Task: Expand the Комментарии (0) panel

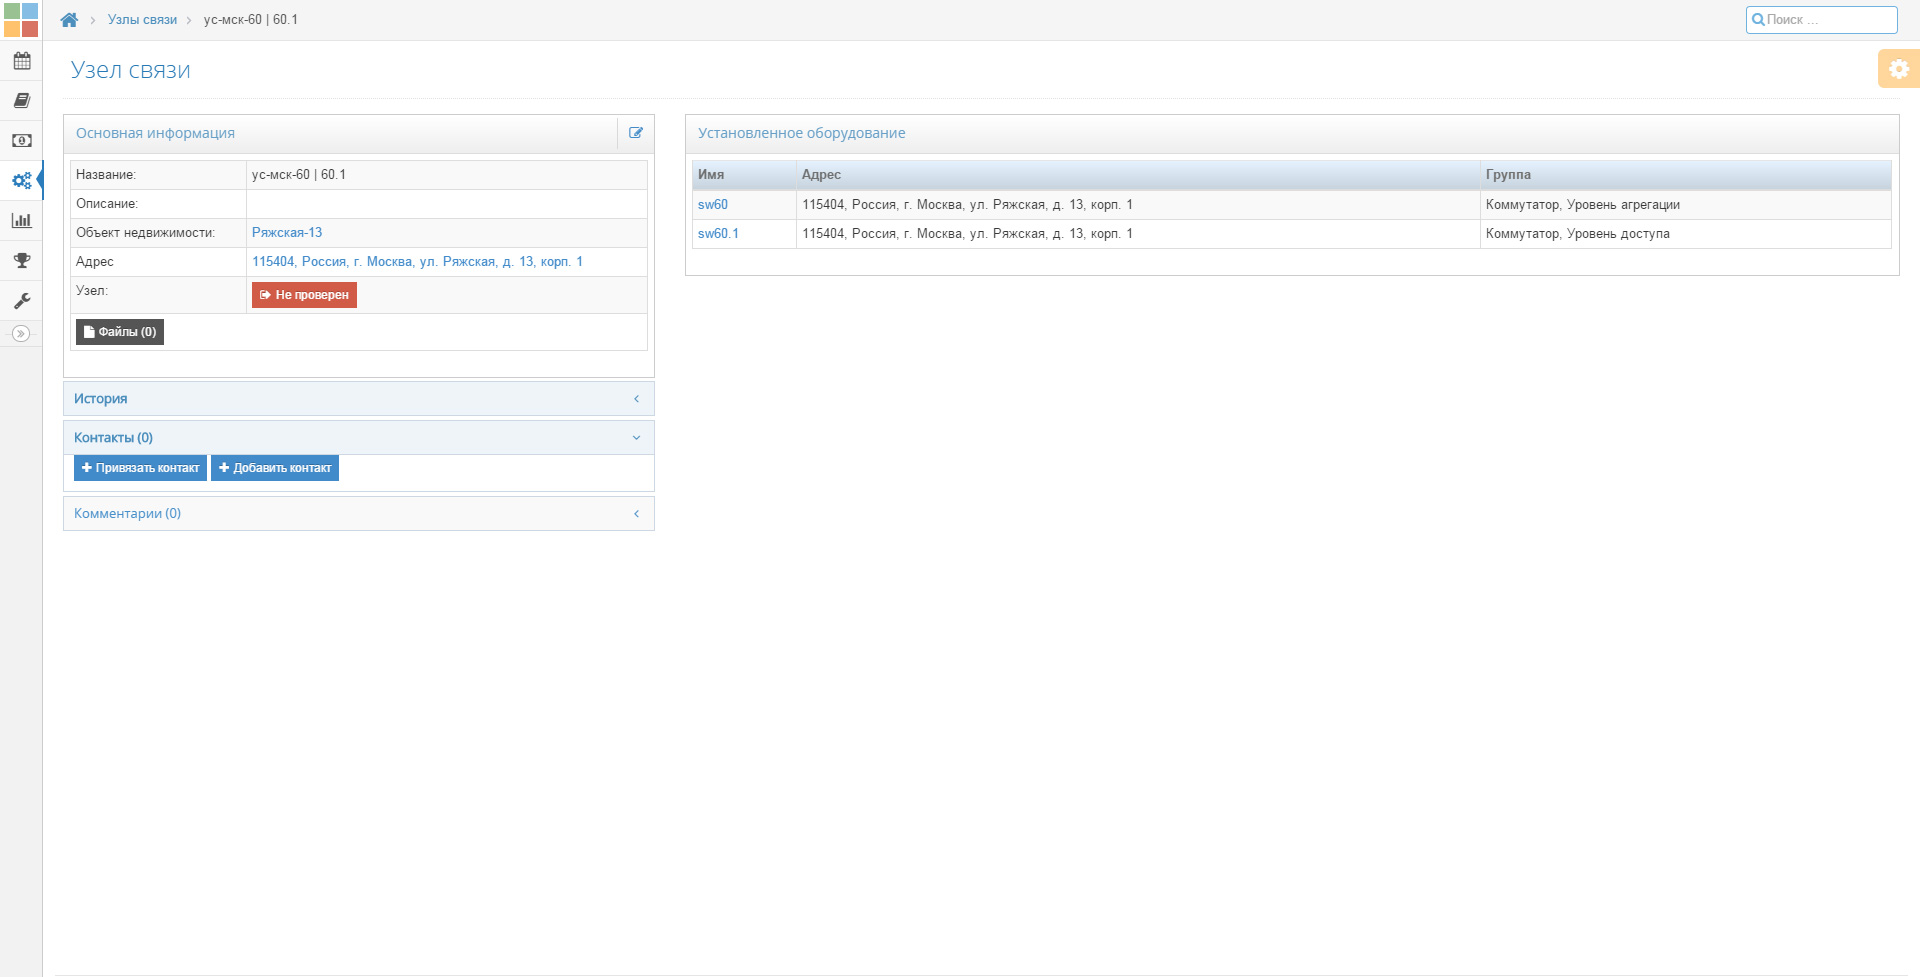Action: point(358,514)
